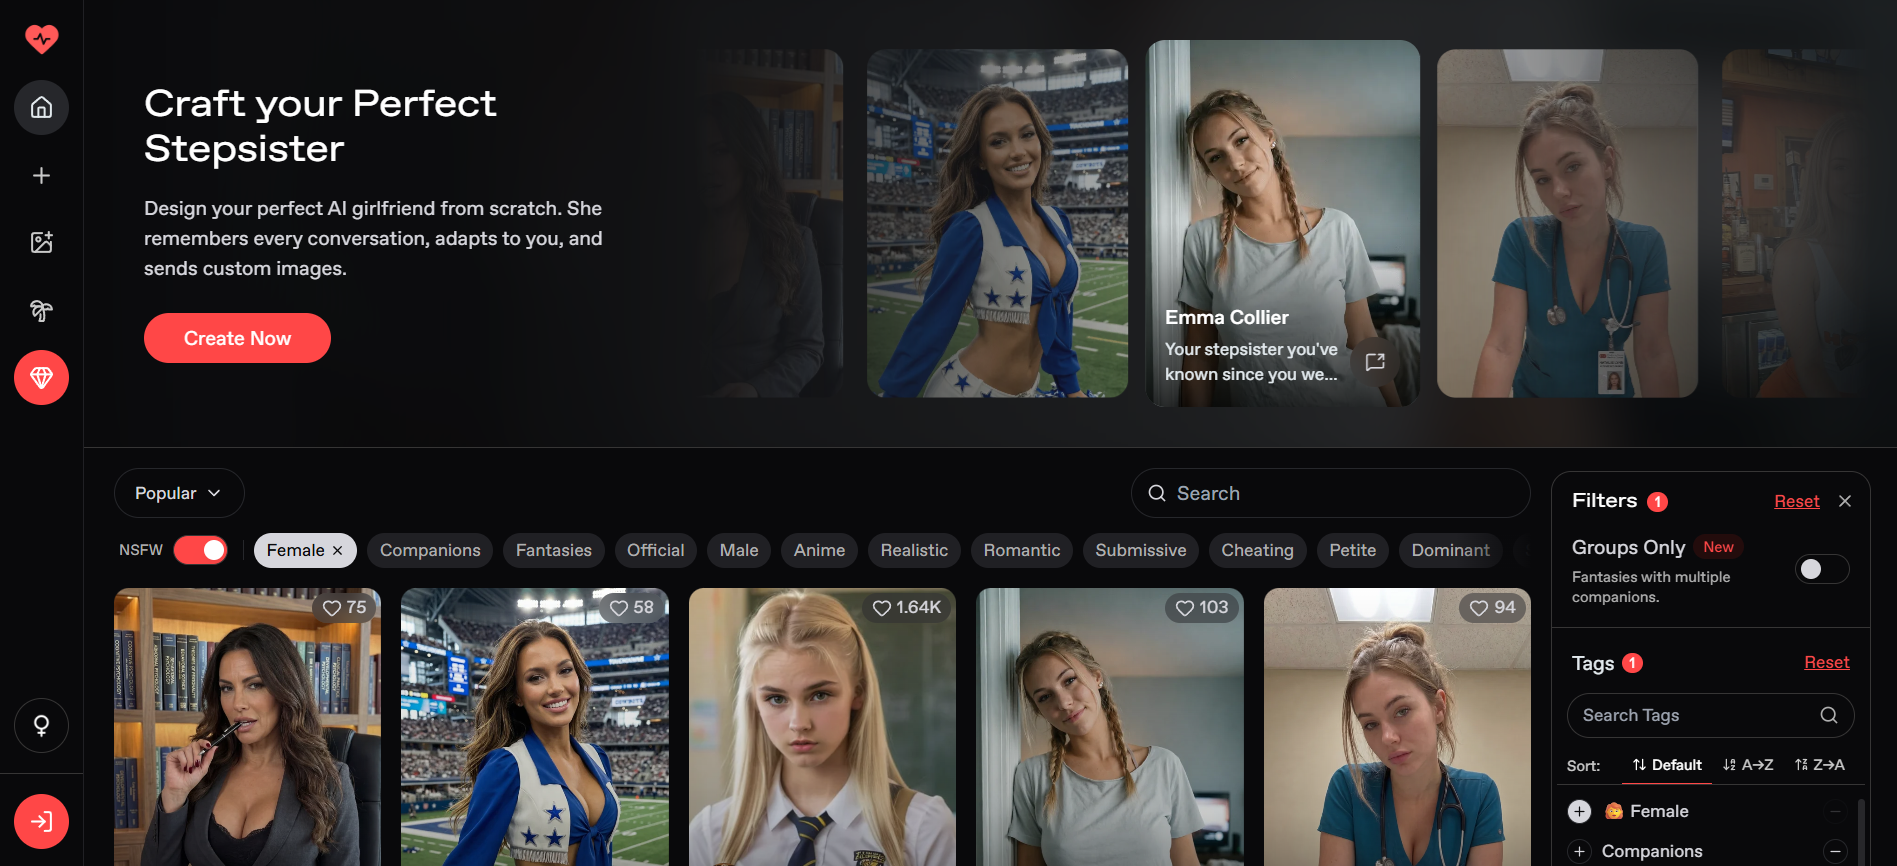Click minus button next to Companions tag
The width and height of the screenshot is (1897, 866).
click(1834, 851)
